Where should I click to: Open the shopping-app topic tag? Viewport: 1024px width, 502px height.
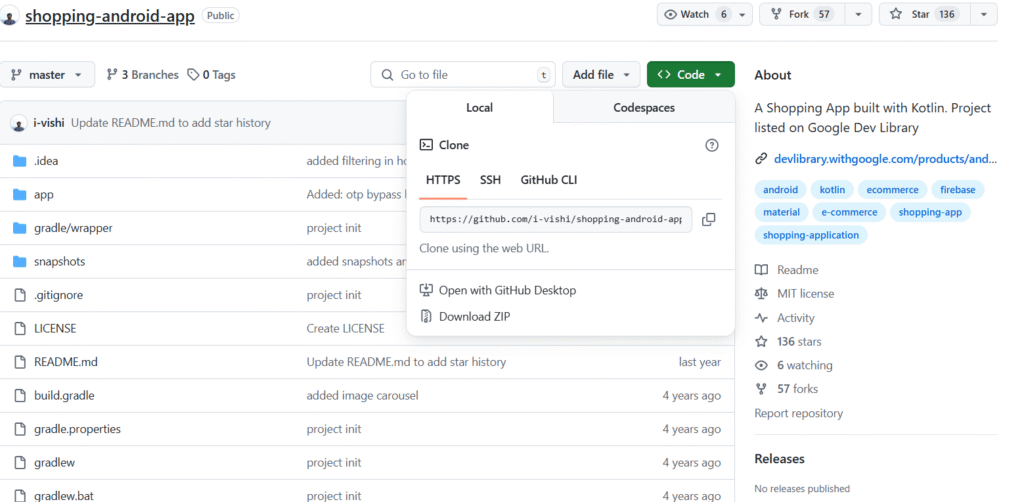(930, 212)
